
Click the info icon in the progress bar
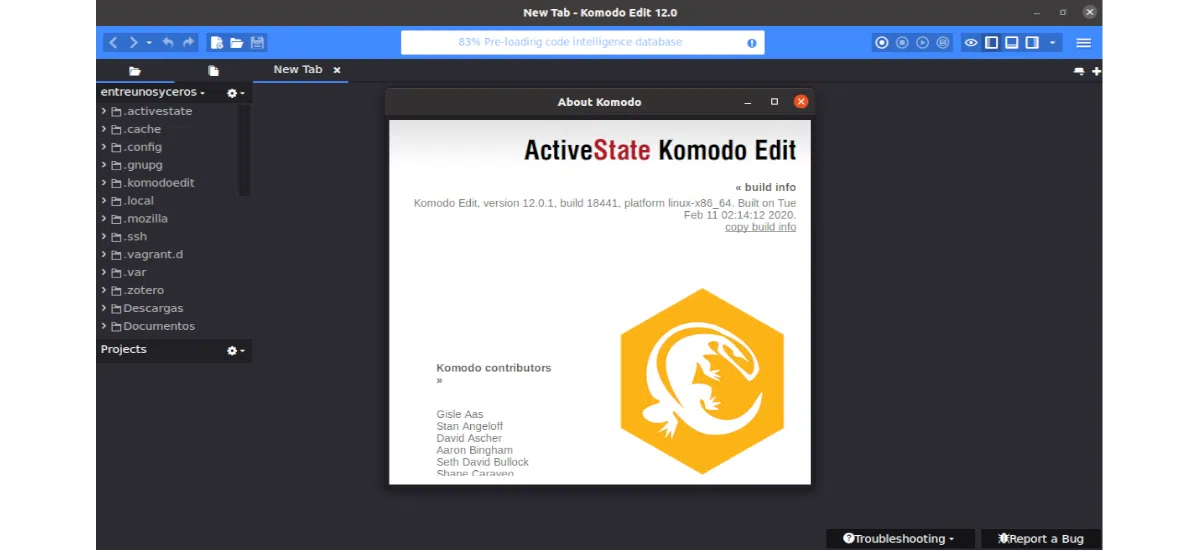click(752, 43)
